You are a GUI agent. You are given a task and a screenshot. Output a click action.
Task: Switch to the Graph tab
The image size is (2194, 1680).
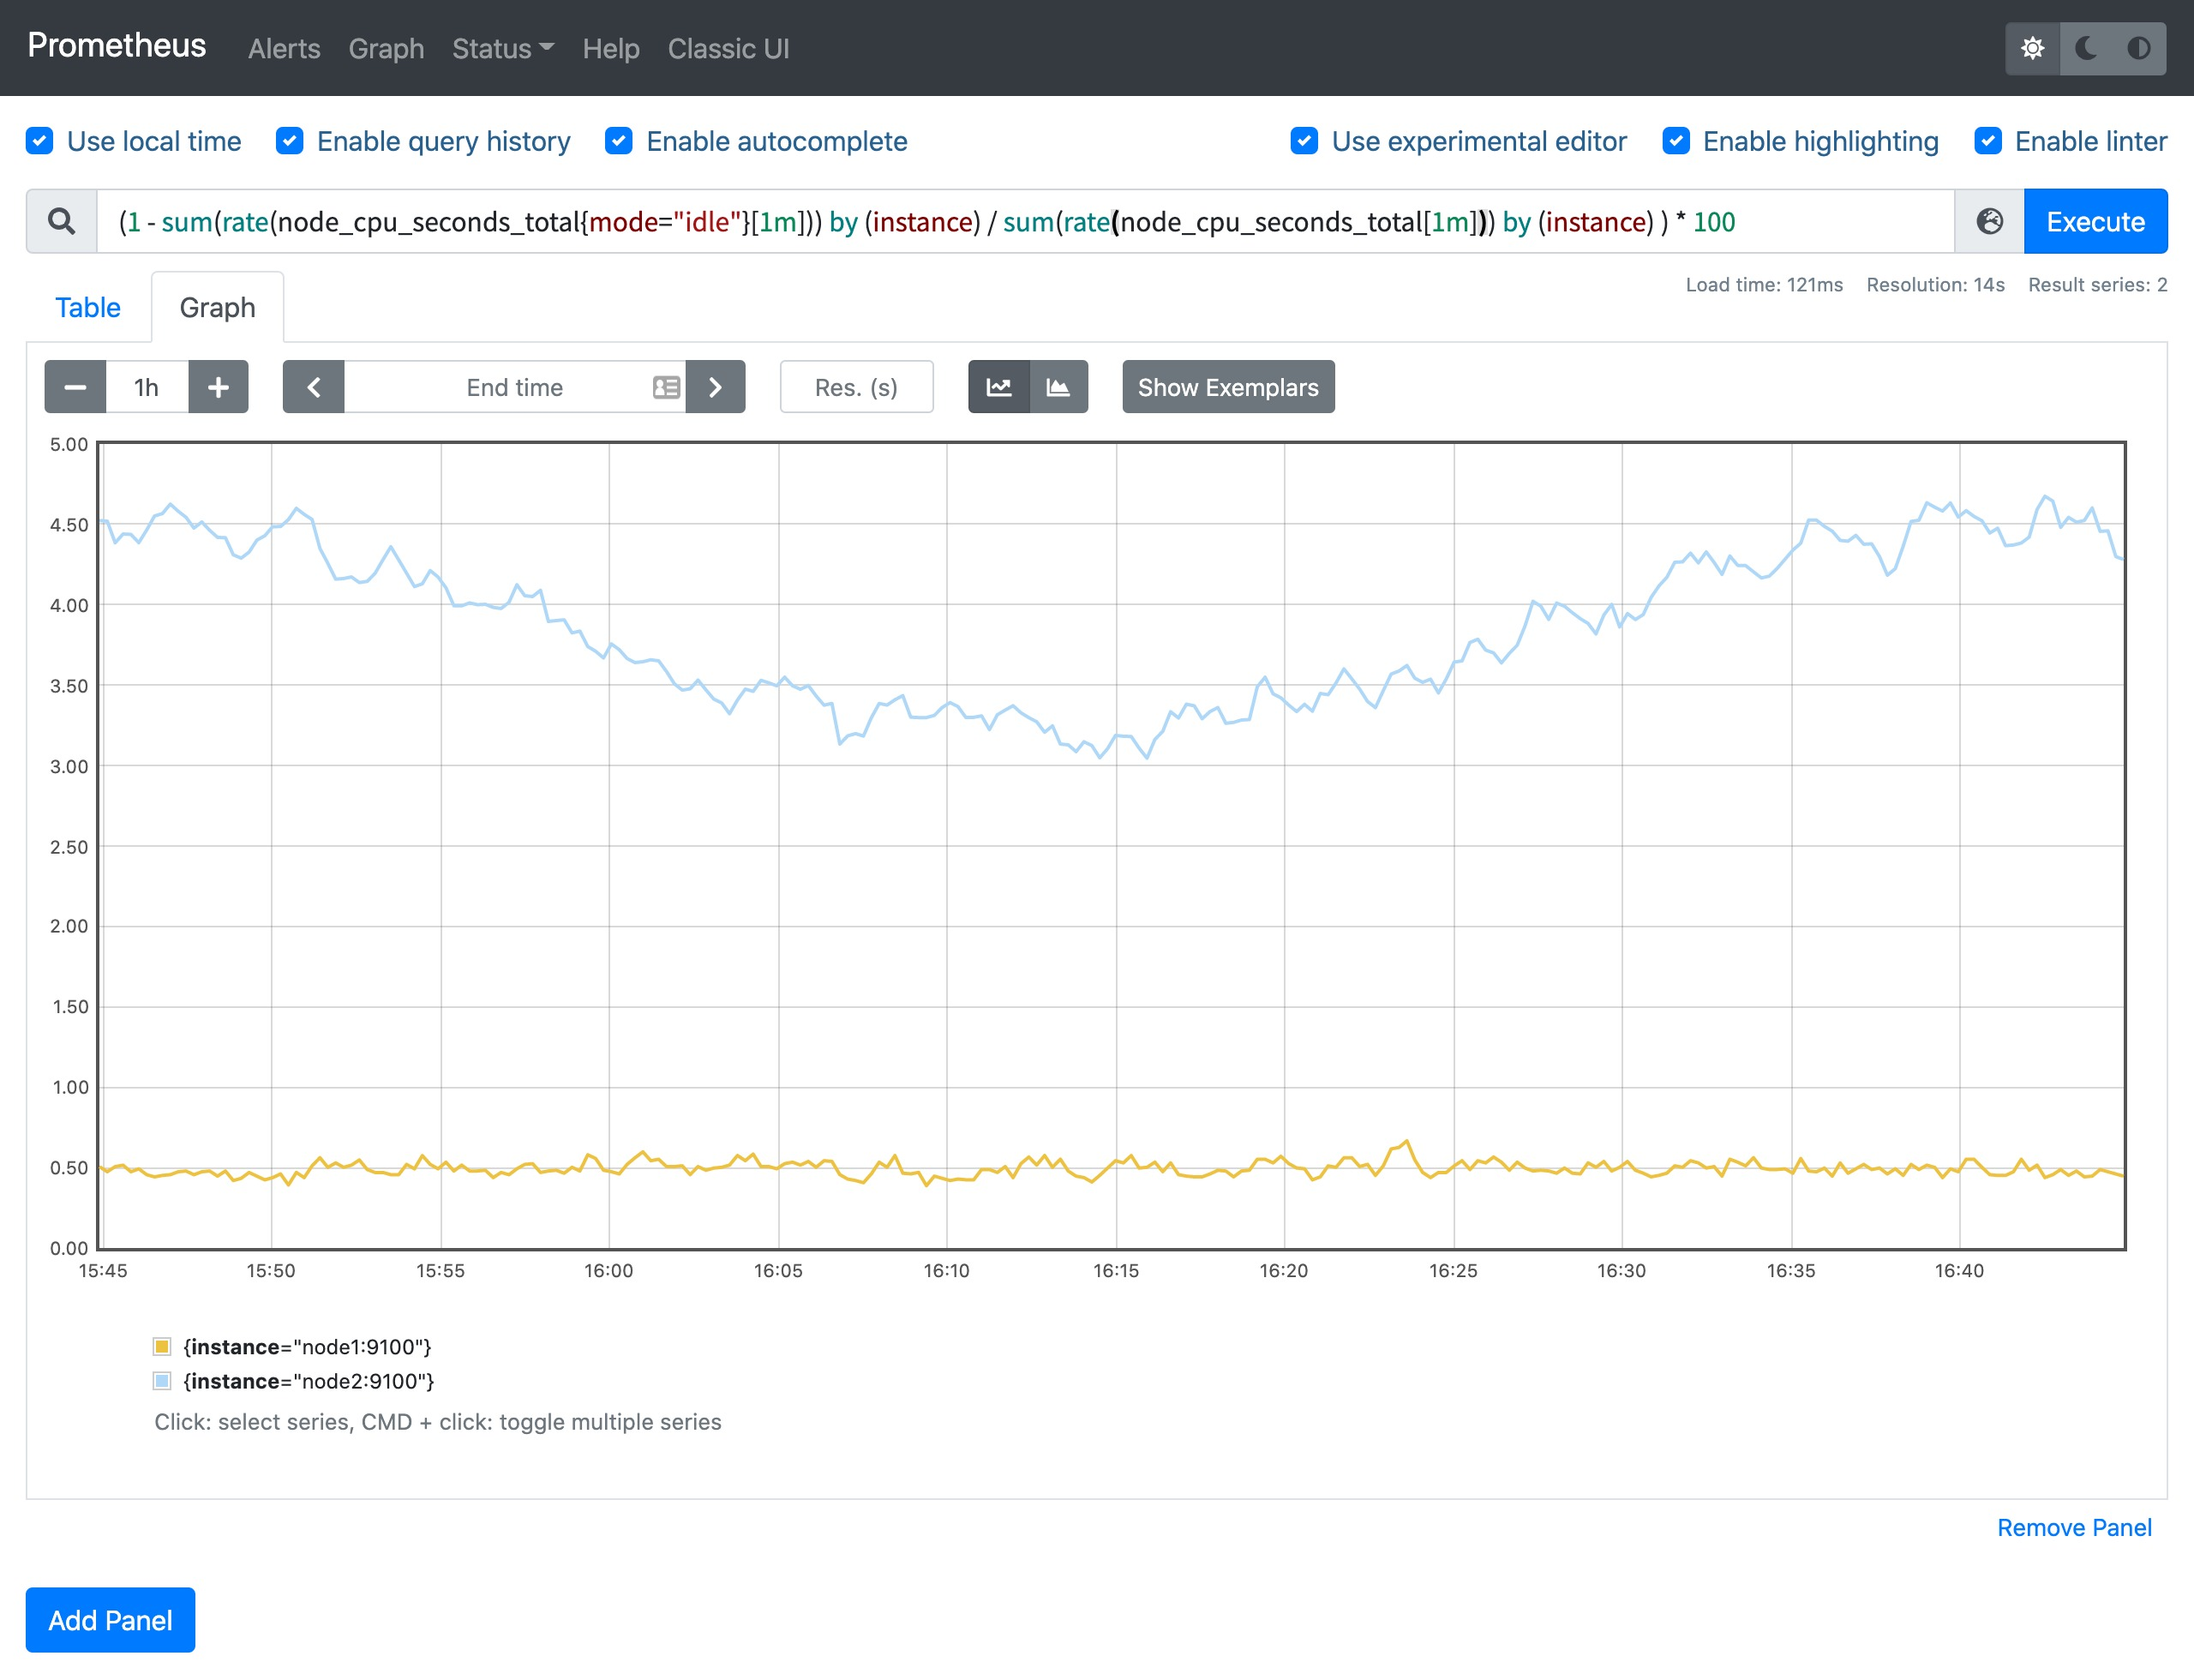tap(217, 307)
